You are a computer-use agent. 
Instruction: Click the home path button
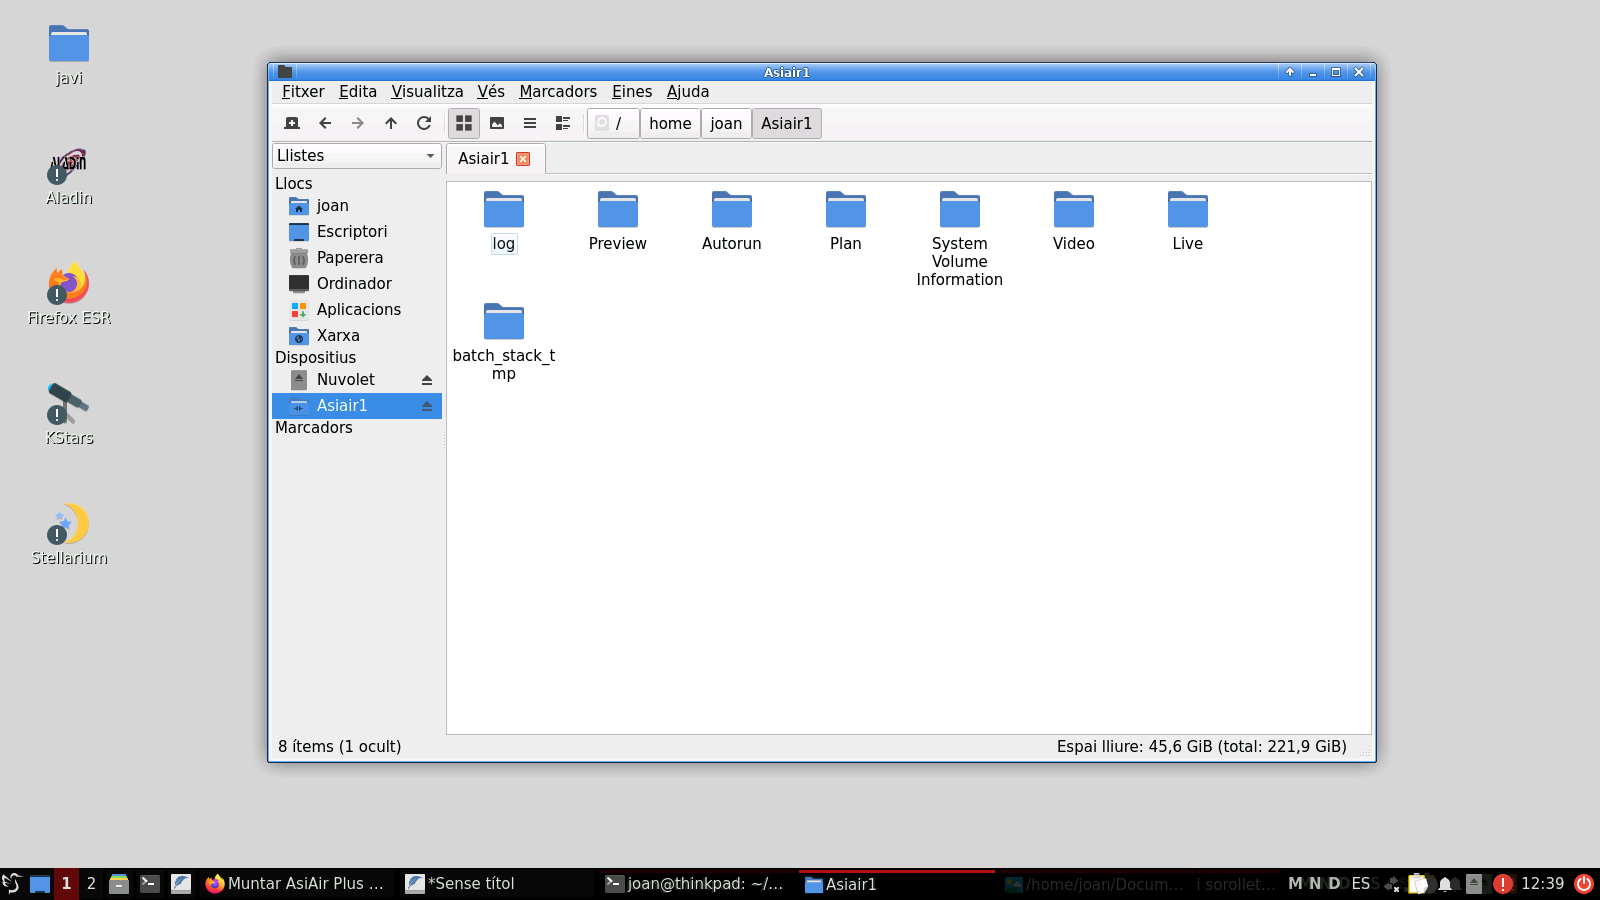(670, 124)
